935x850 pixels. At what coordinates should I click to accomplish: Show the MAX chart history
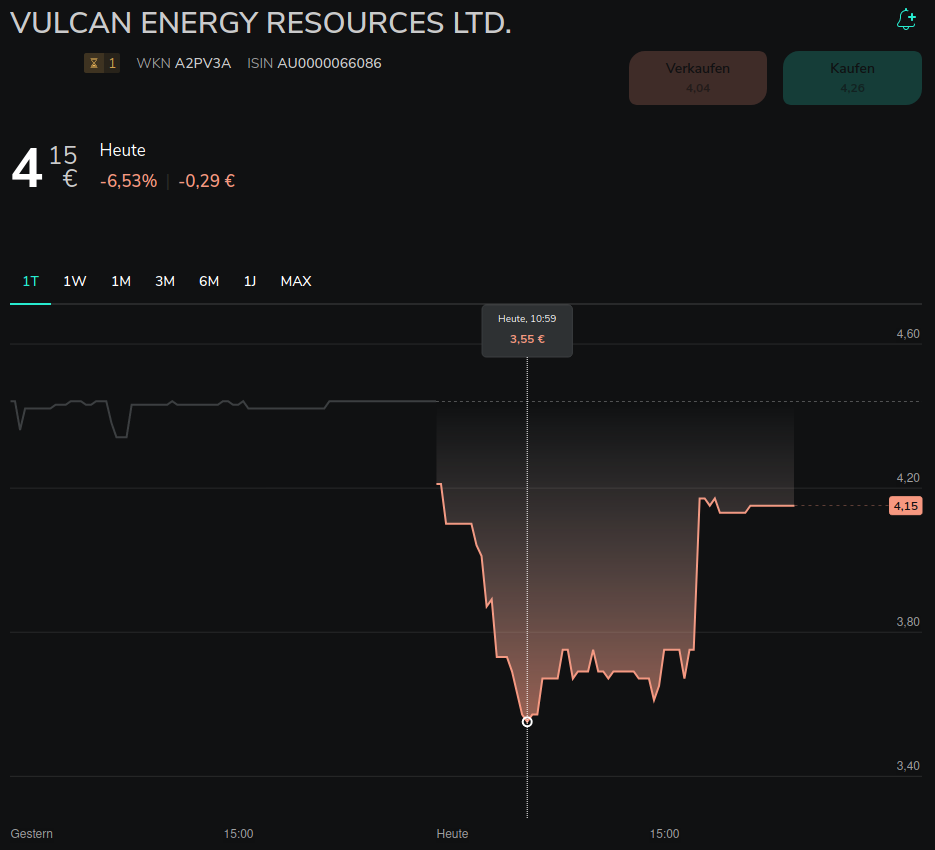point(296,281)
